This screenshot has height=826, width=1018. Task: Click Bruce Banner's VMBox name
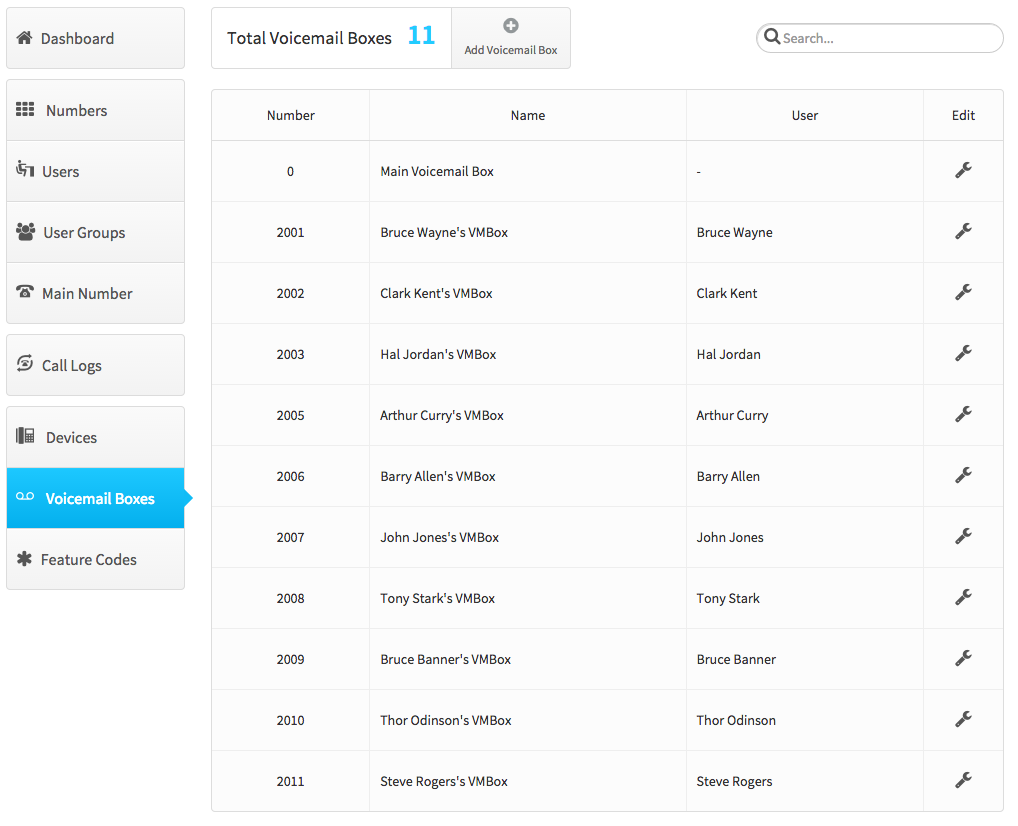click(445, 660)
